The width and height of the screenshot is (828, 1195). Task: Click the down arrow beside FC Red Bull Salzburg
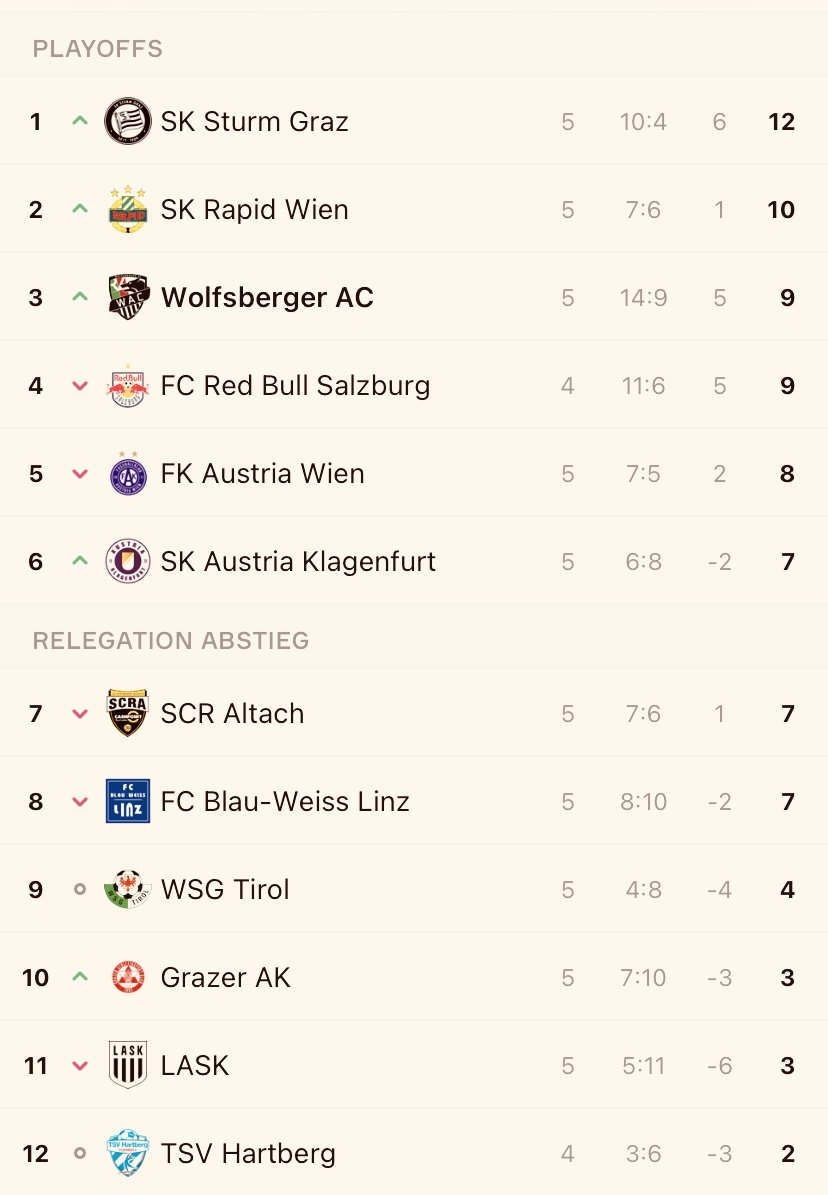80,386
